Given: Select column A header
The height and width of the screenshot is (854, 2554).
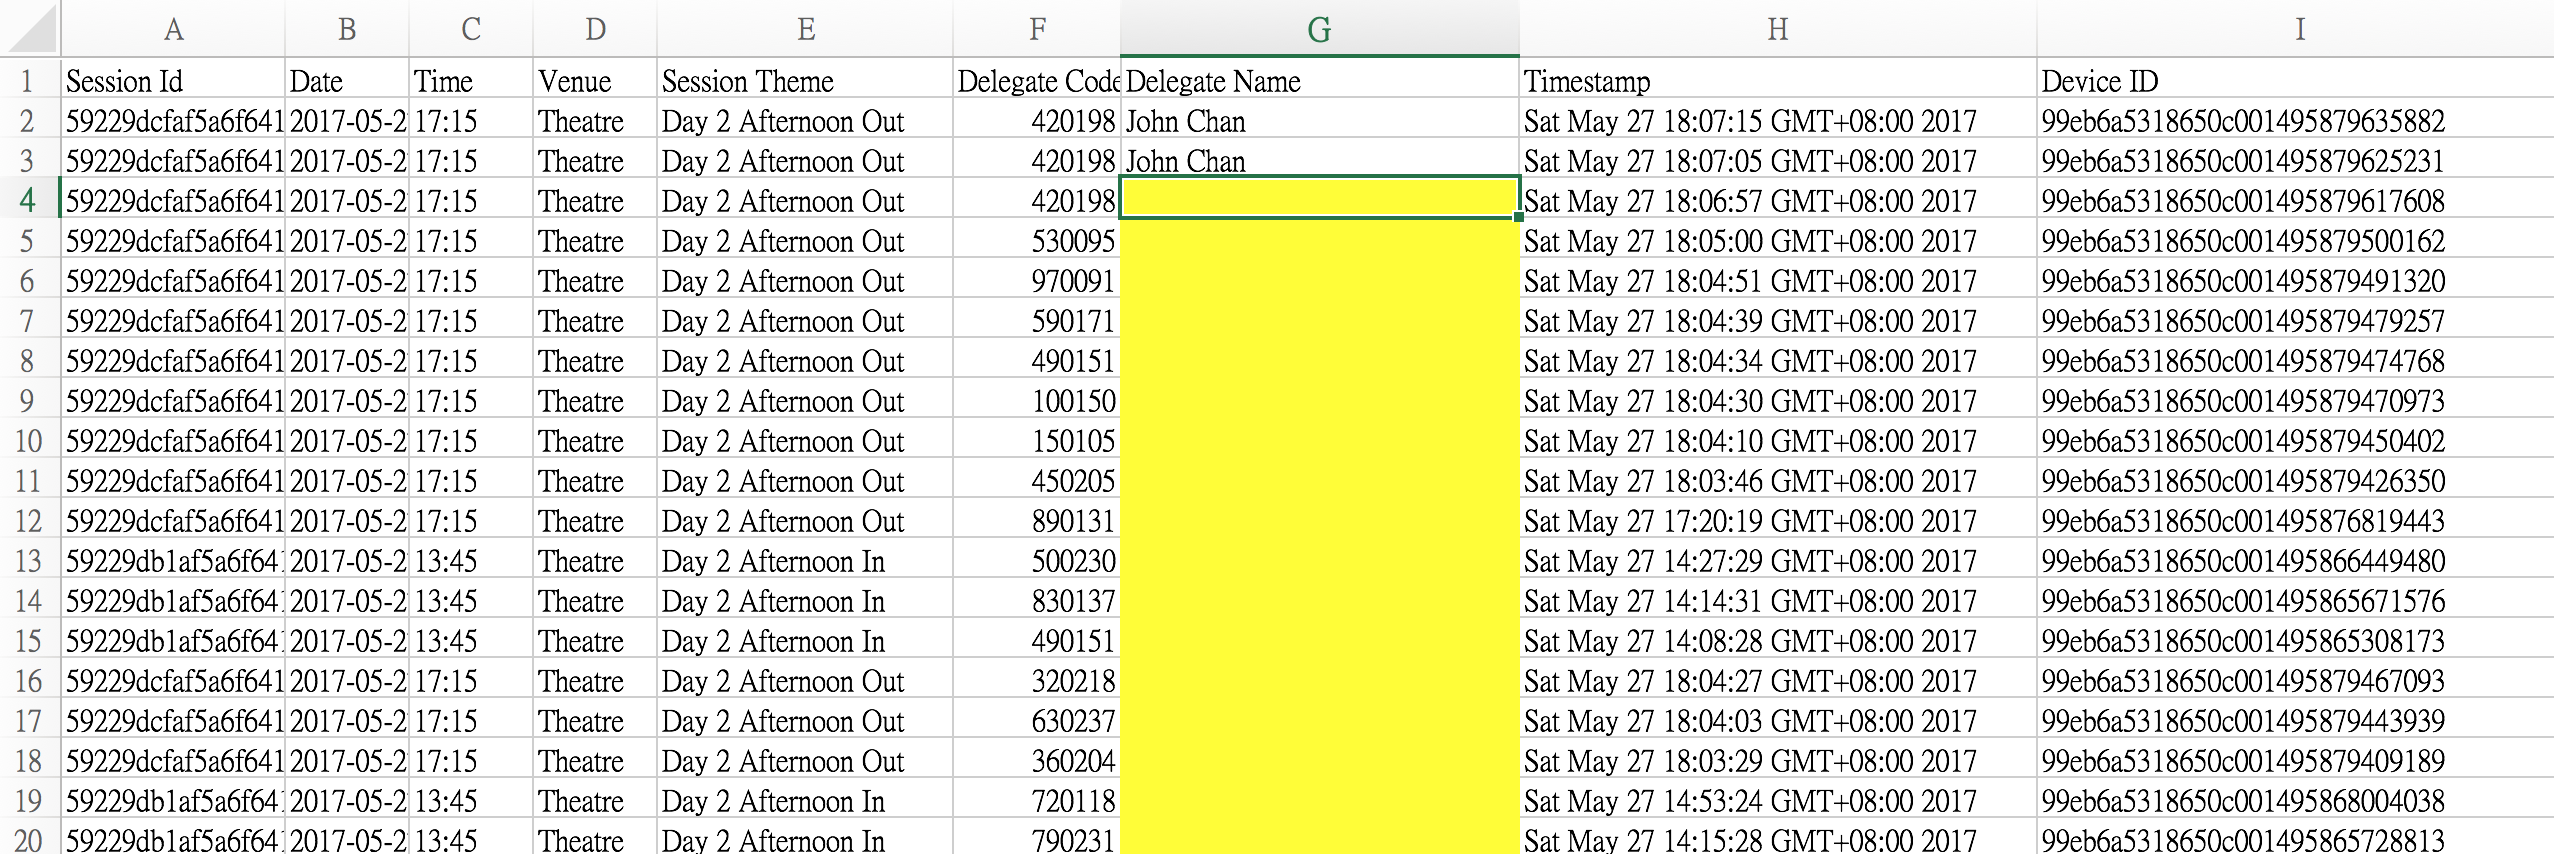Looking at the screenshot, I should [173, 30].
